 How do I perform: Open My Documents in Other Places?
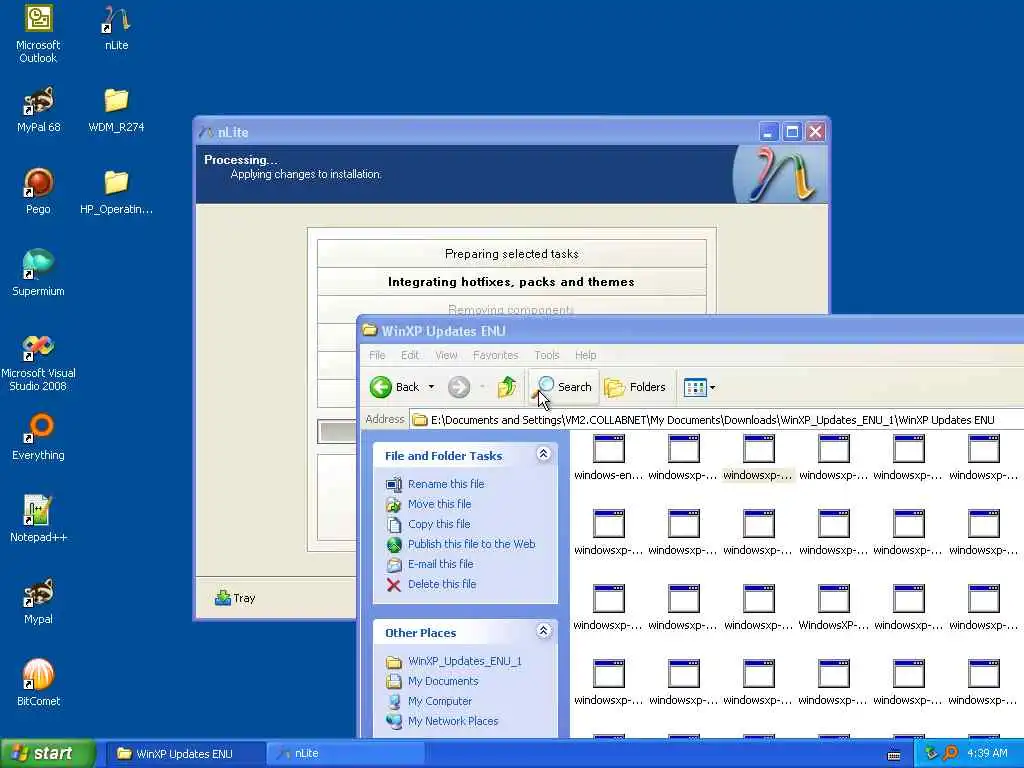click(x=443, y=681)
